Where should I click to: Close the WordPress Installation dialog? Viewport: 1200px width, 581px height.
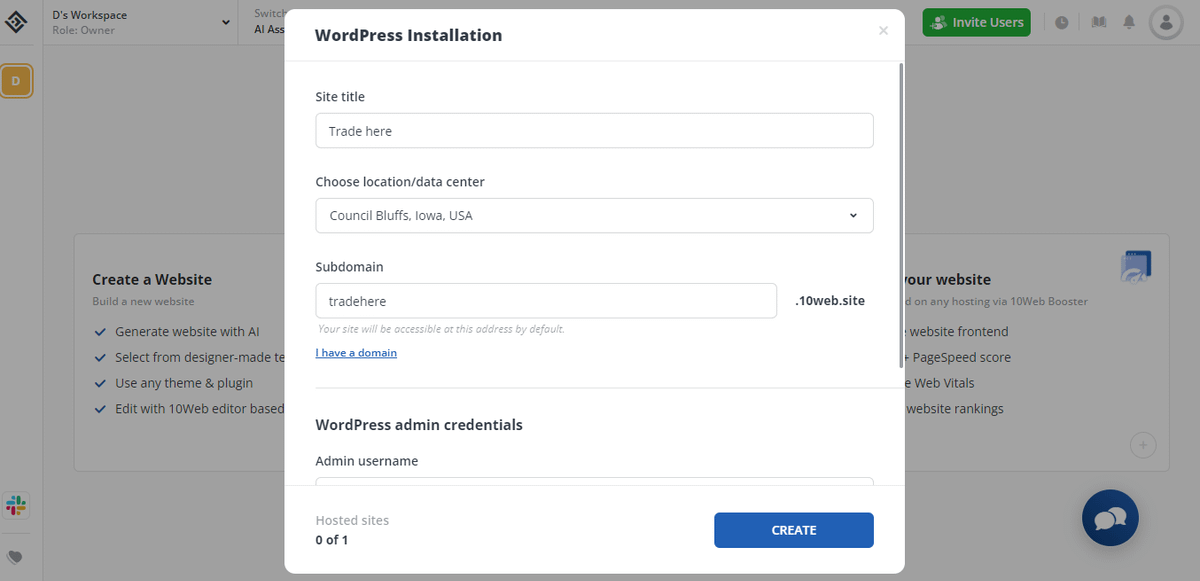click(x=883, y=31)
